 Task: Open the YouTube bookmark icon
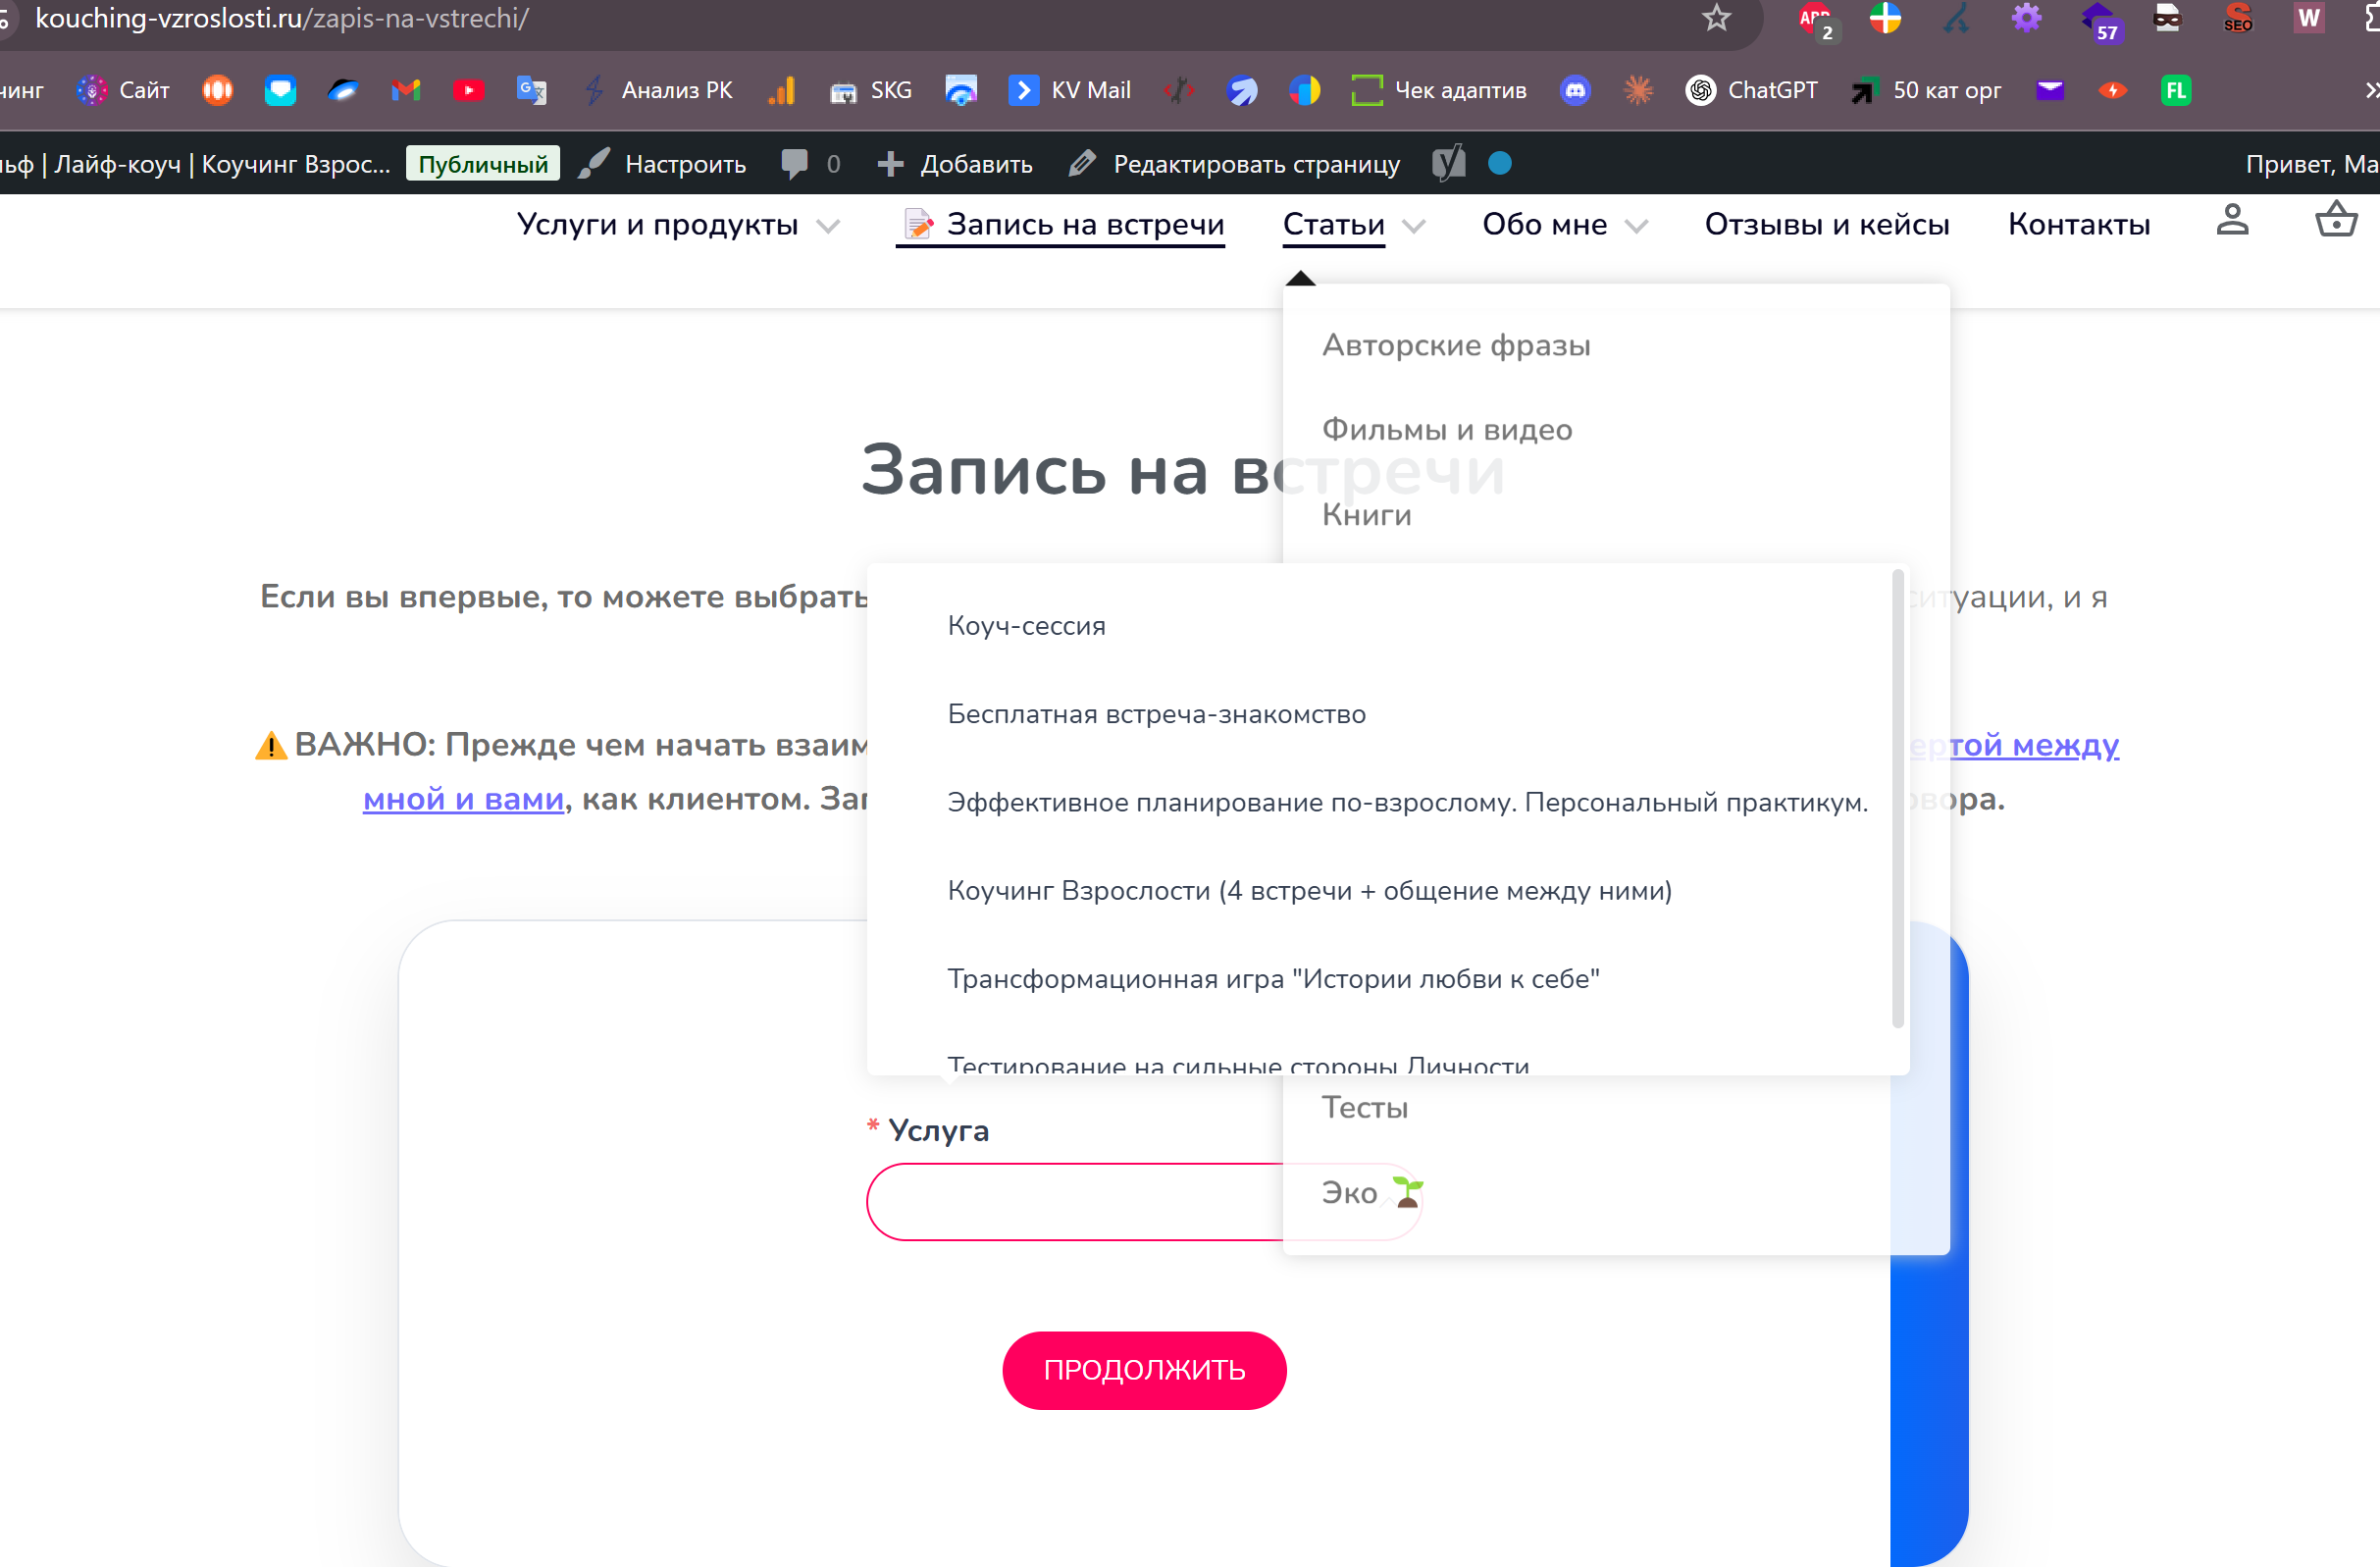[468, 90]
